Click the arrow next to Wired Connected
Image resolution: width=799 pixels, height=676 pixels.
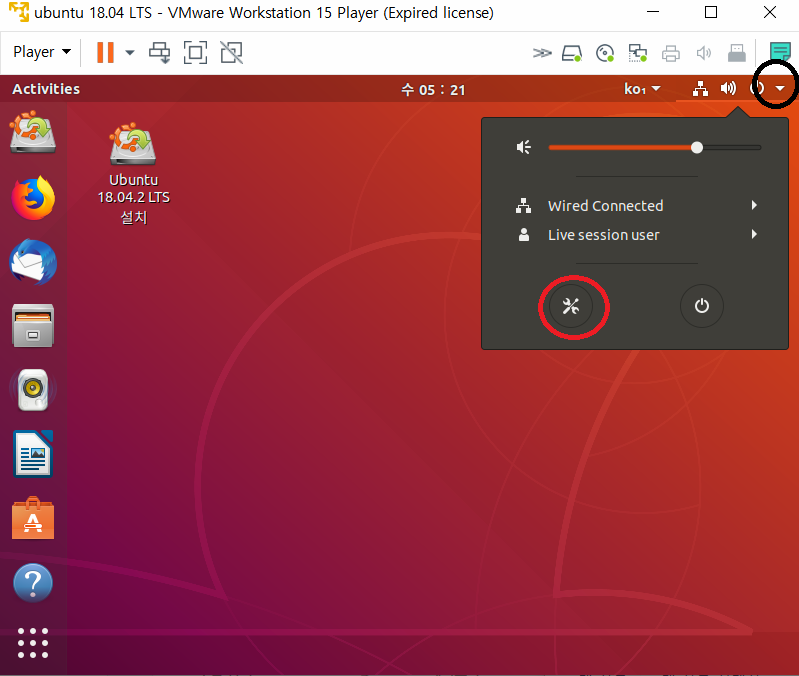754,205
